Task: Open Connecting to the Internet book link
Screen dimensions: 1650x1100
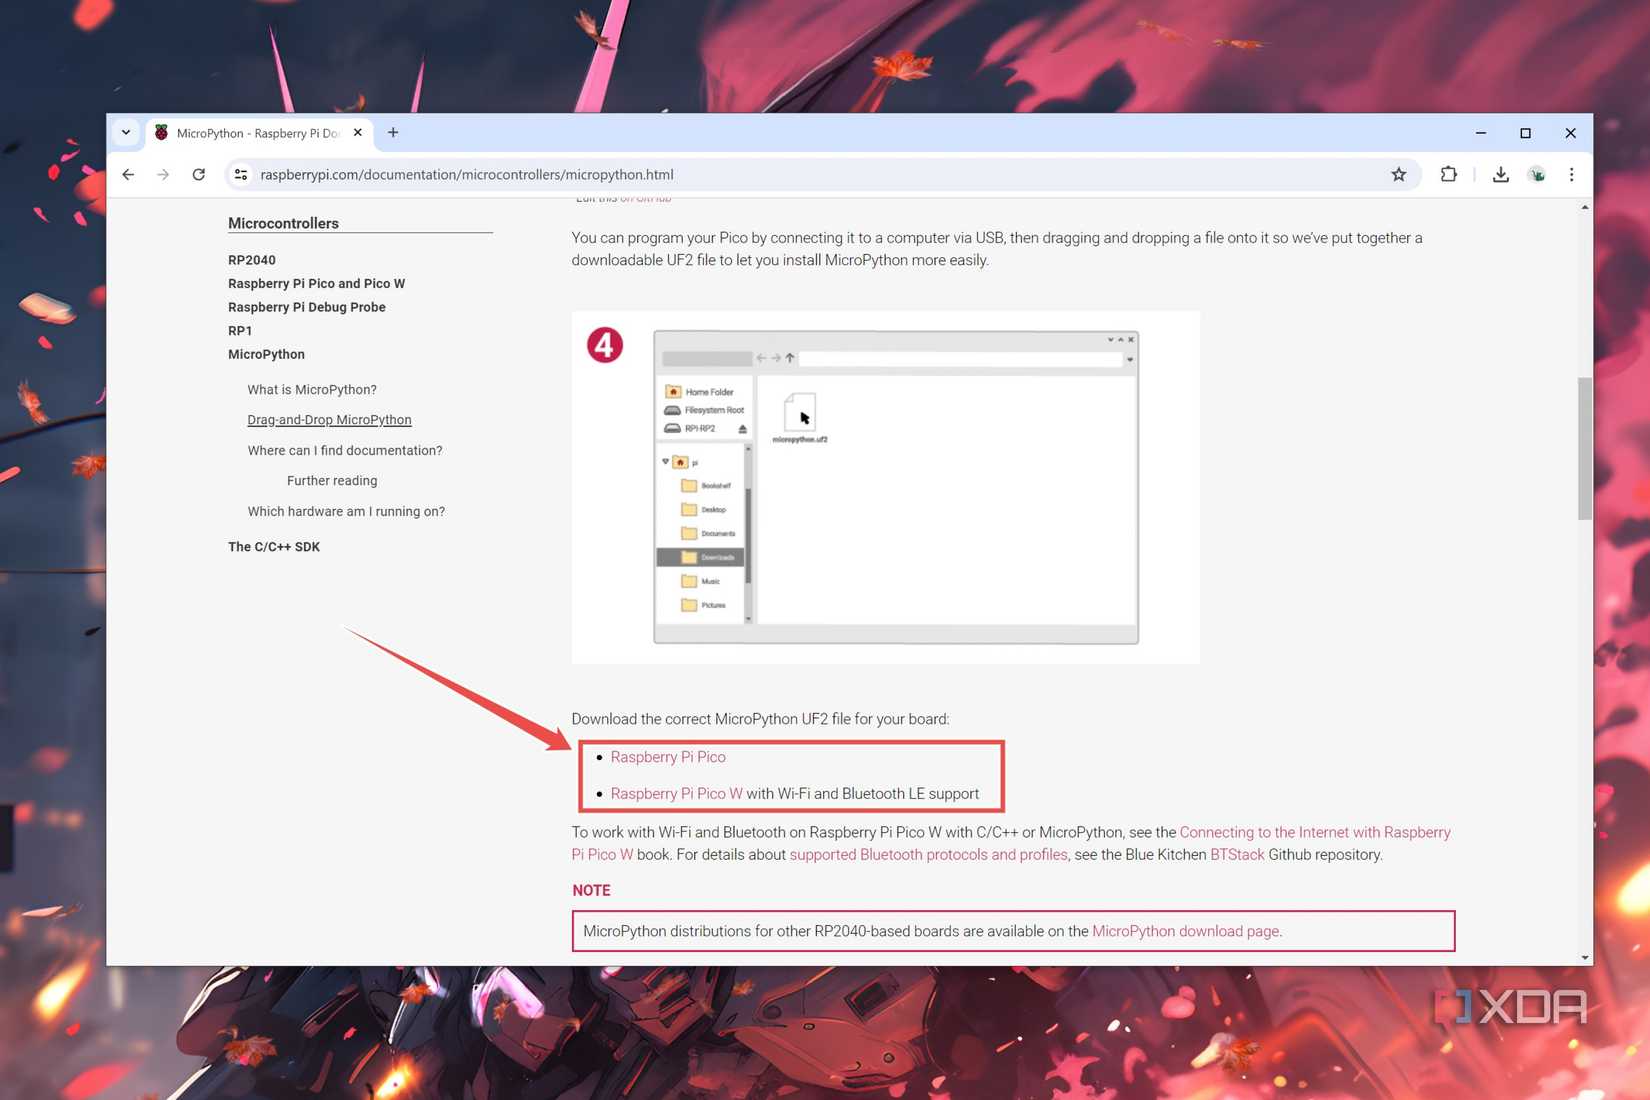Action: (1011, 843)
